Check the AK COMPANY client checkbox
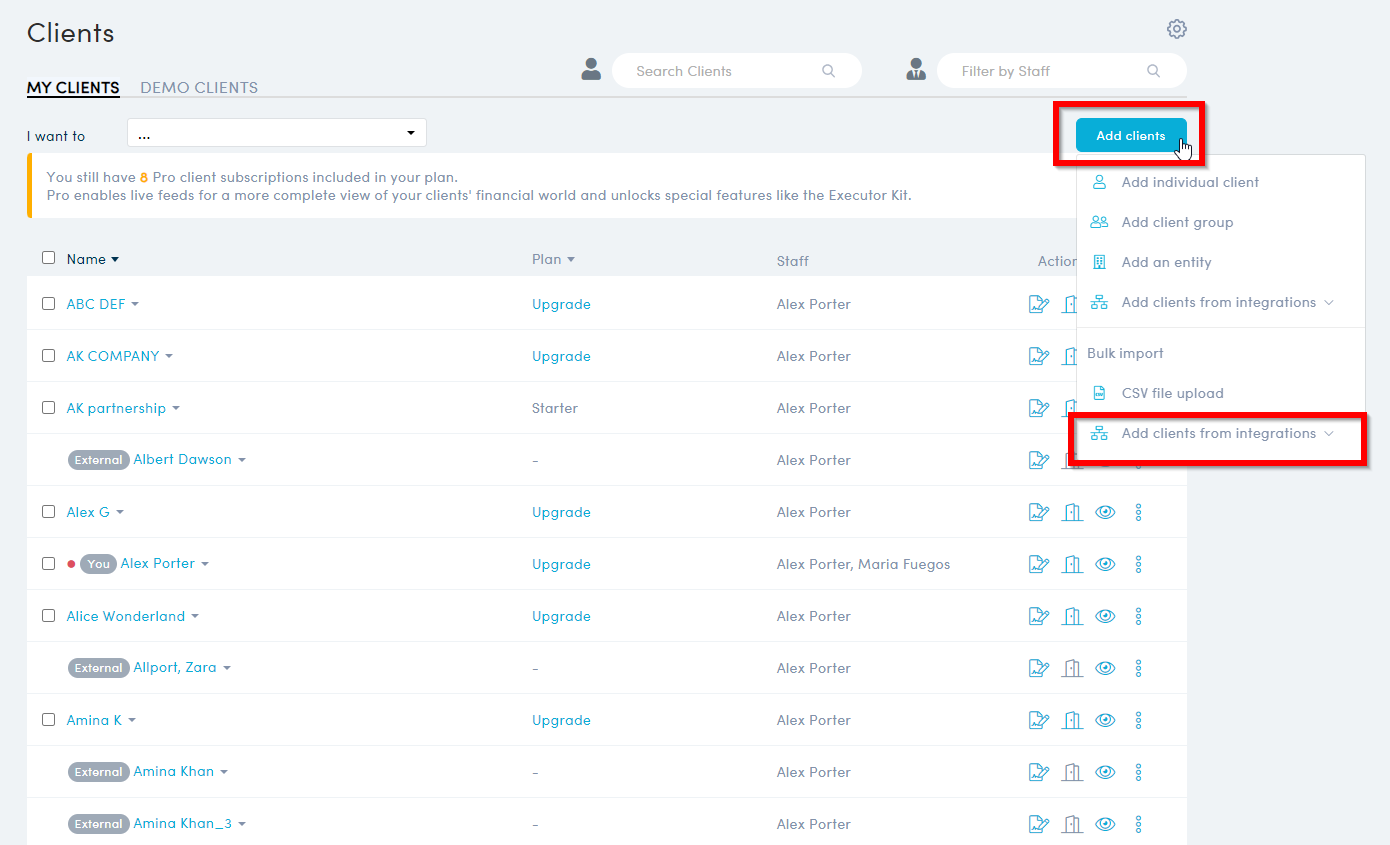 [48, 355]
